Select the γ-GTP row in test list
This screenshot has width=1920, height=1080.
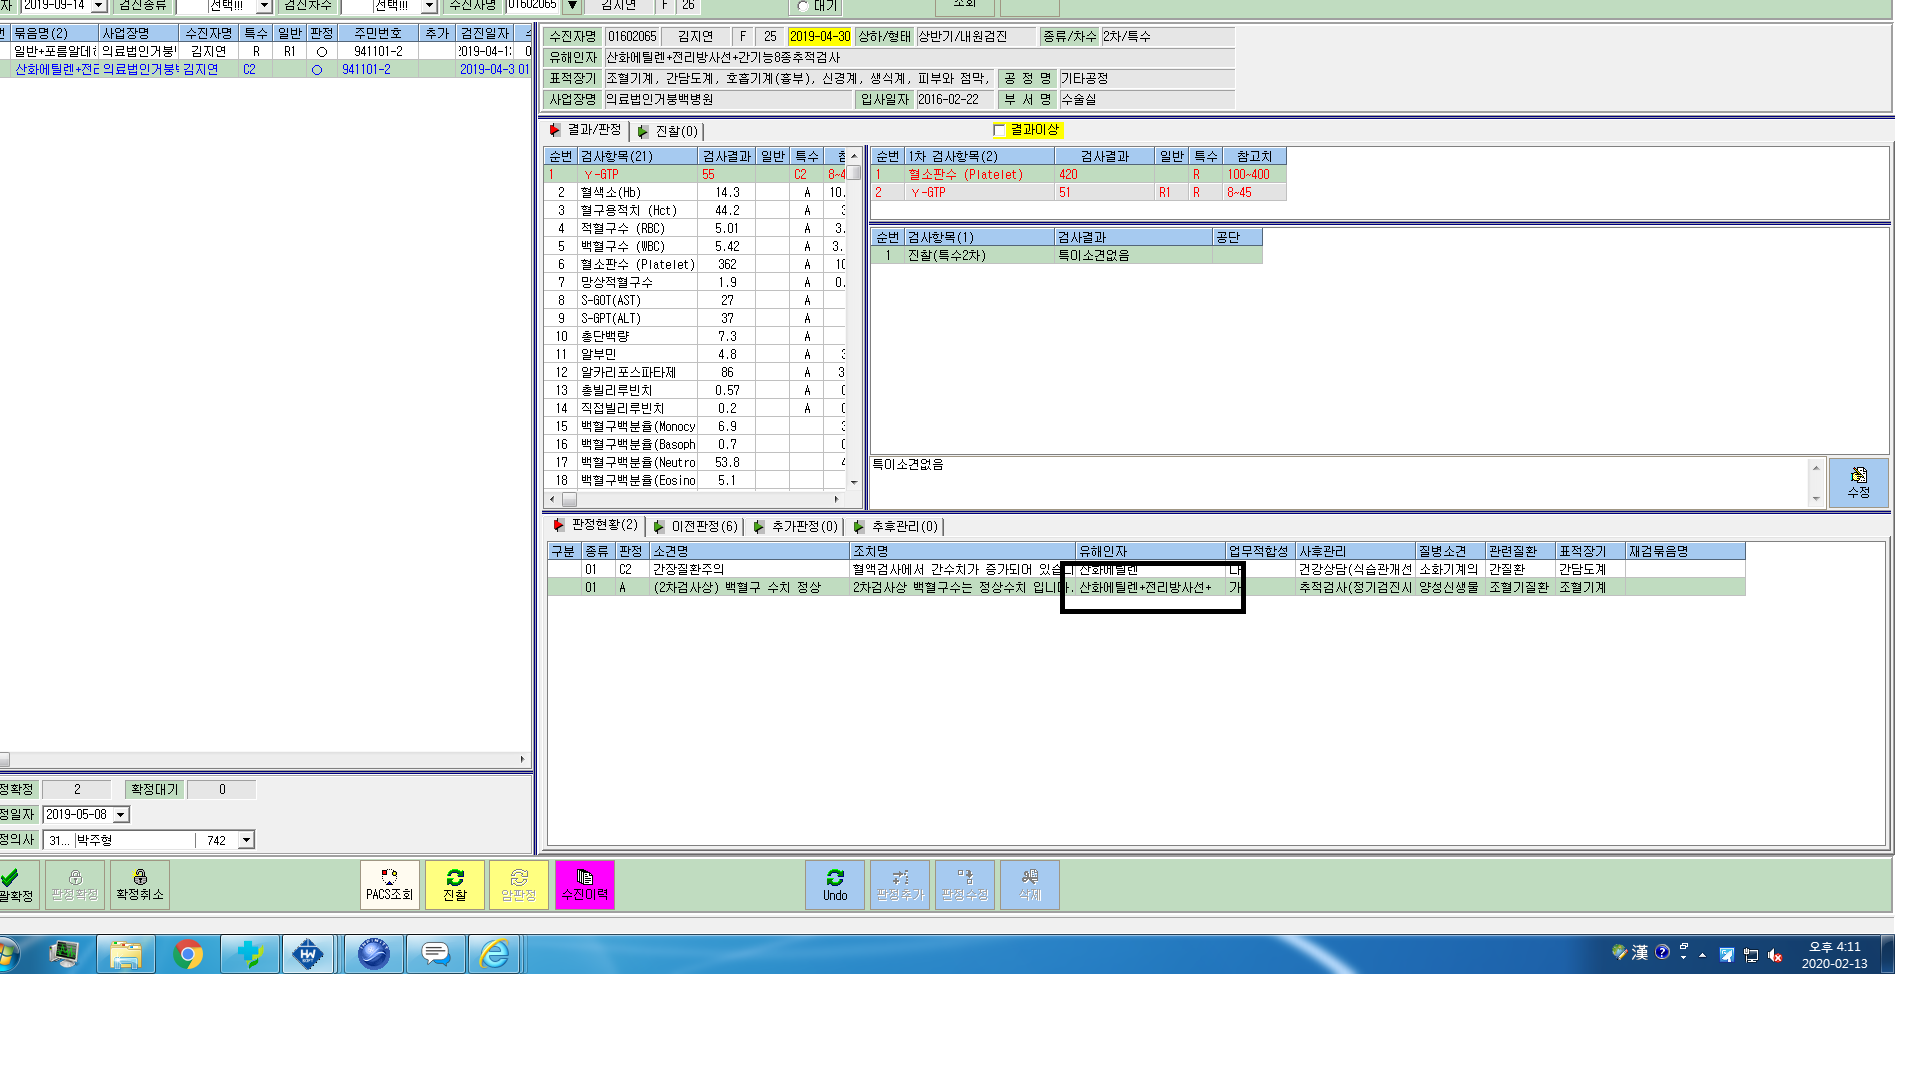(696, 174)
